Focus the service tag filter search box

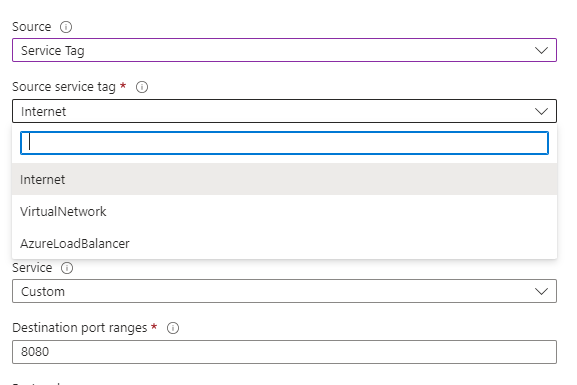284,143
